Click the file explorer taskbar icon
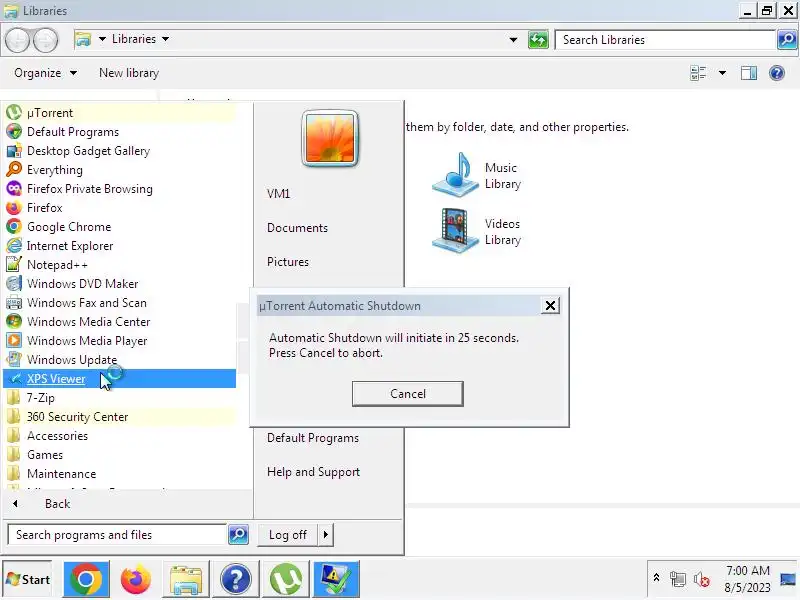Screen dimensions: 800x600 [186, 579]
